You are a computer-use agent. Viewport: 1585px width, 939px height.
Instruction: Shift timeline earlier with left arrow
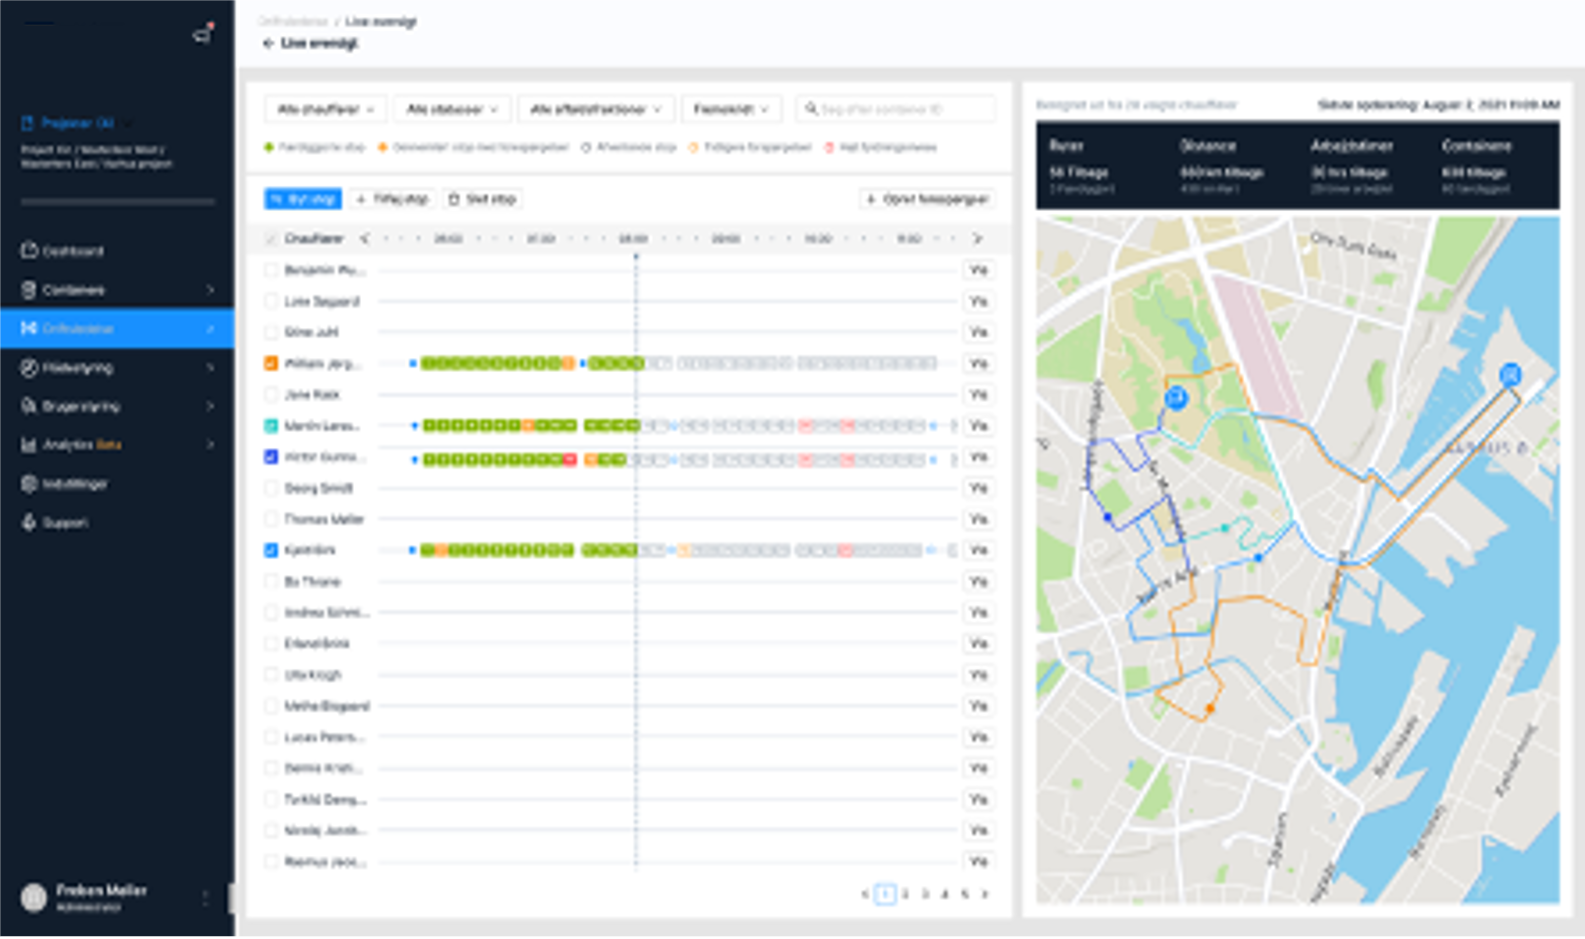[364, 238]
